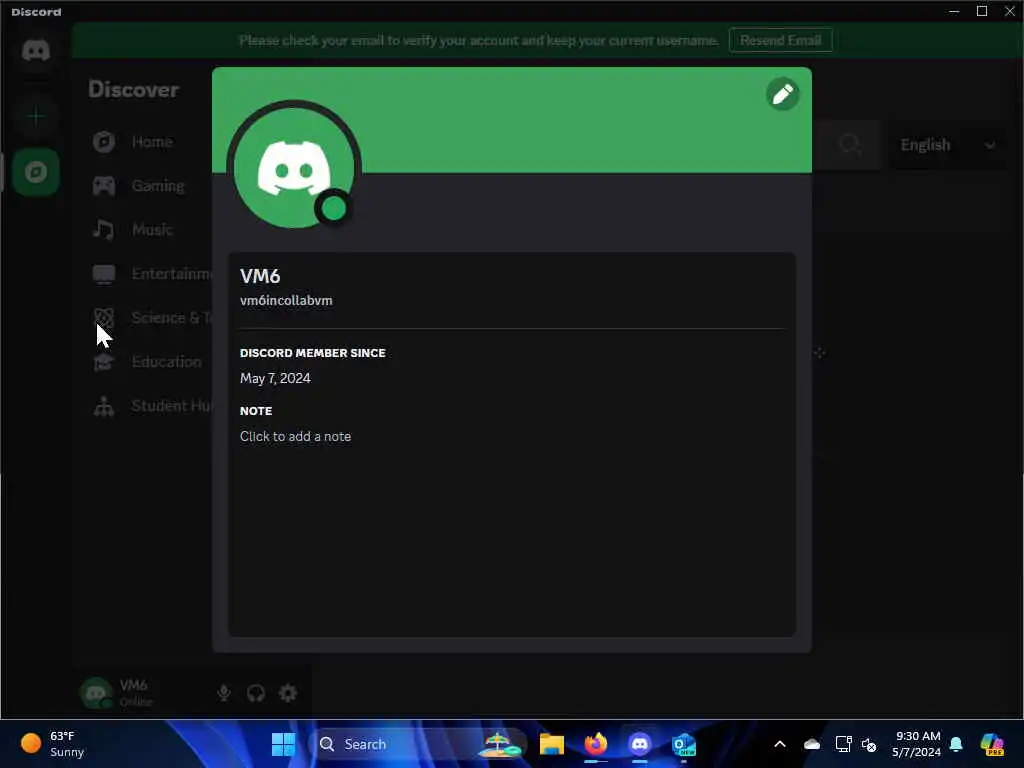Viewport: 1024px width, 768px height.
Task: Open Discord direct messages home icon
Action: [36, 50]
